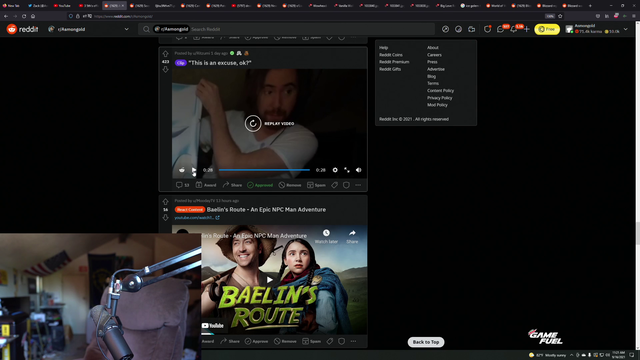Image resolution: width=640 pixels, height=360 pixels.
Task: Mute the video volume
Action: 358,170
